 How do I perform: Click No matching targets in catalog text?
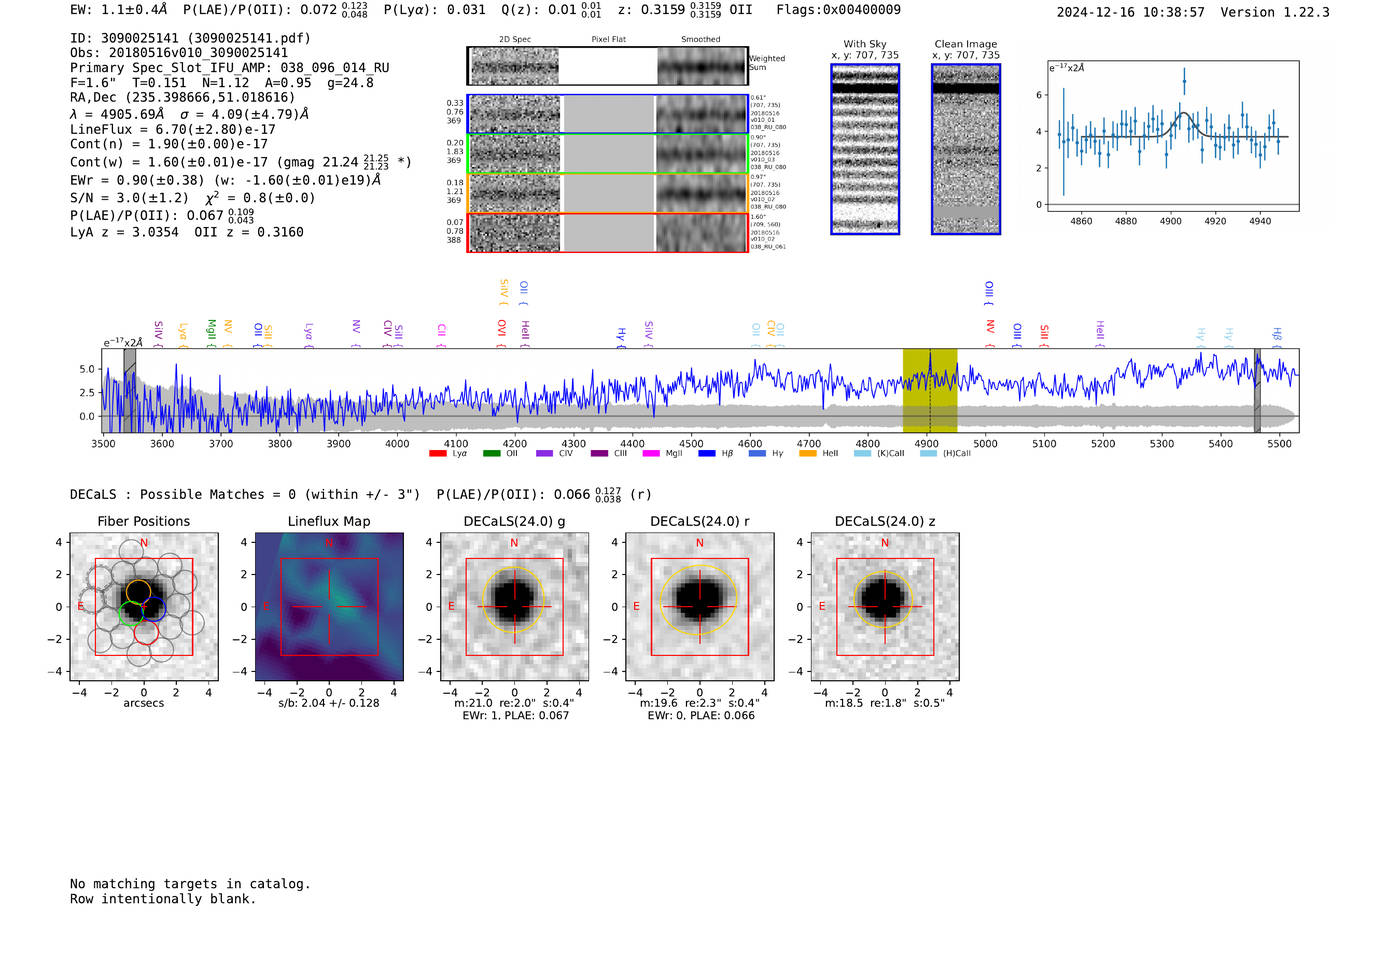[190, 884]
